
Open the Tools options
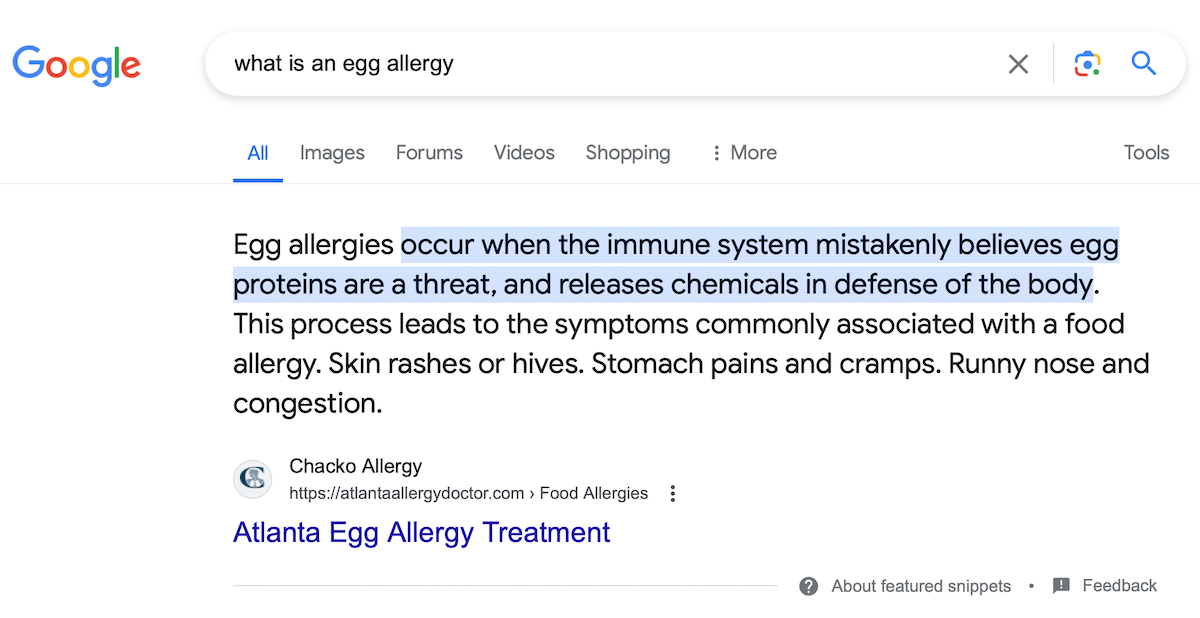(1146, 152)
